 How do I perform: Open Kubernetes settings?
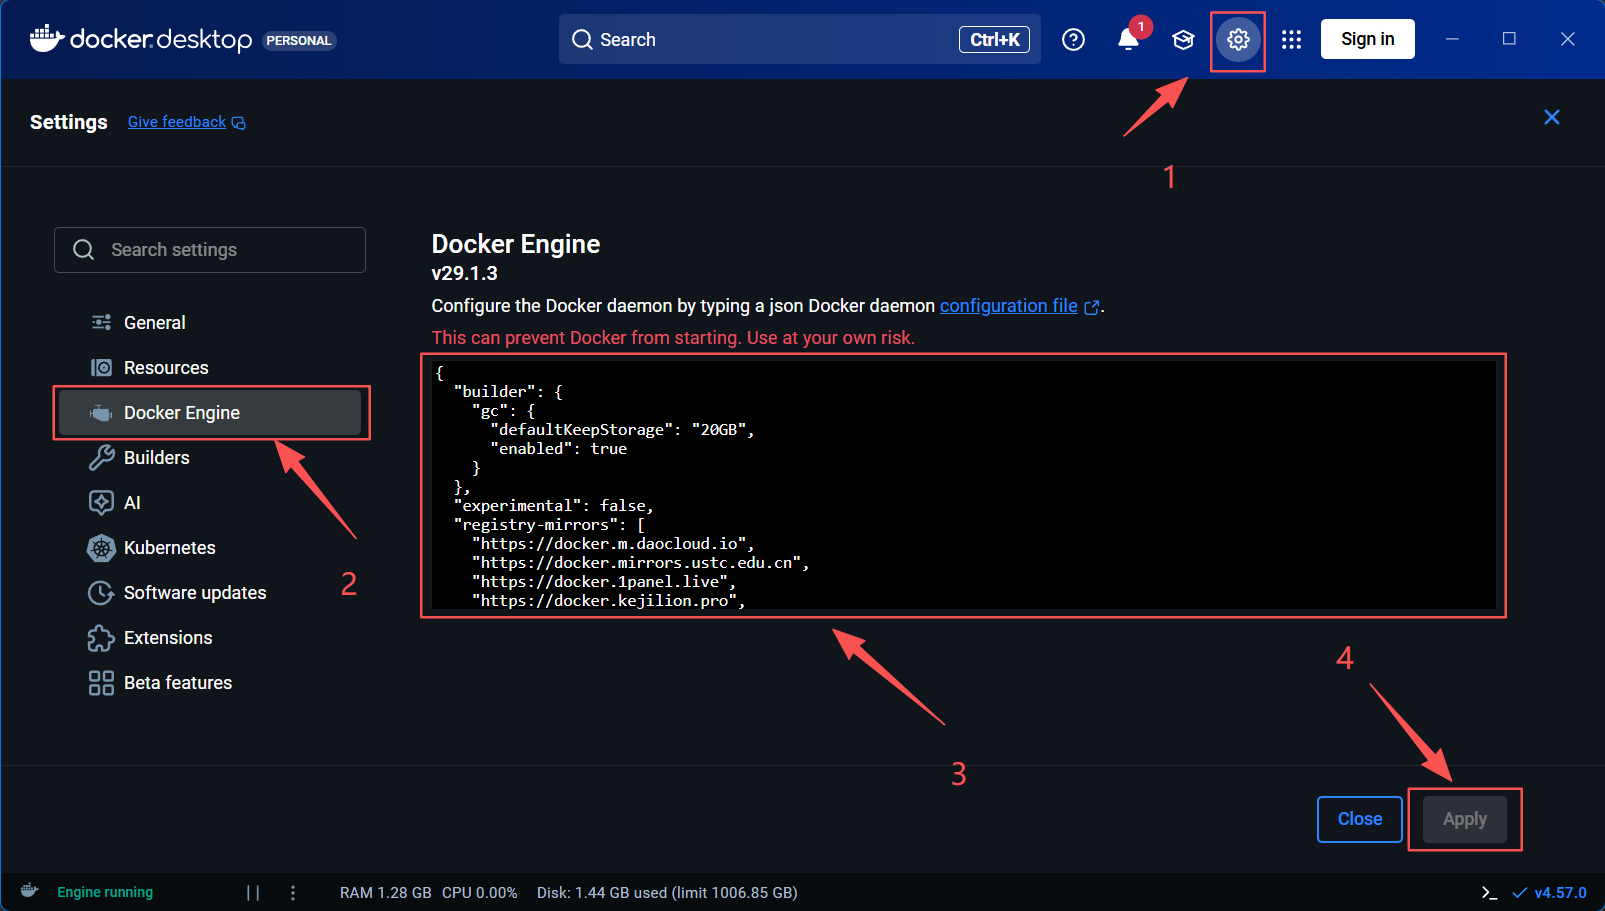tap(210, 547)
